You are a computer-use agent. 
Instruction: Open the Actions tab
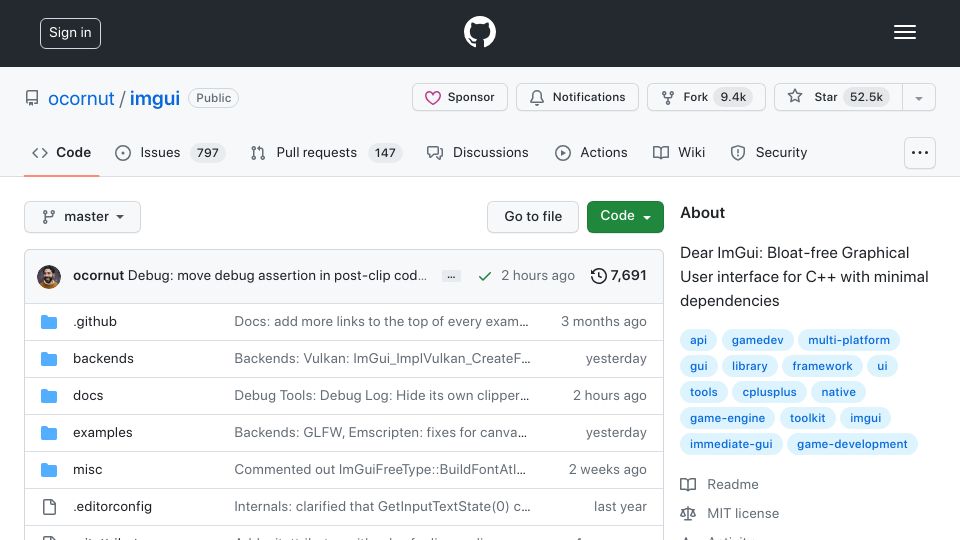(591, 152)
